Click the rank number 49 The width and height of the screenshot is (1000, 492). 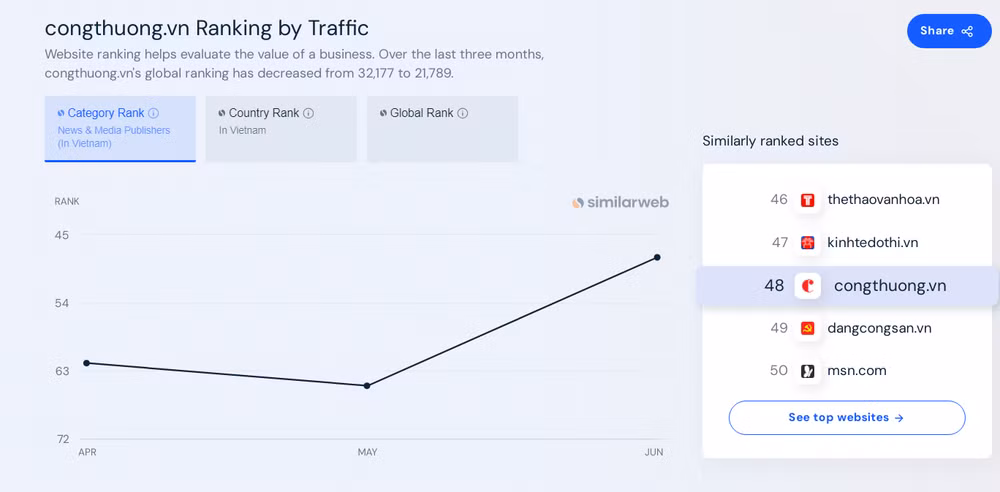[x=779, y=328]
